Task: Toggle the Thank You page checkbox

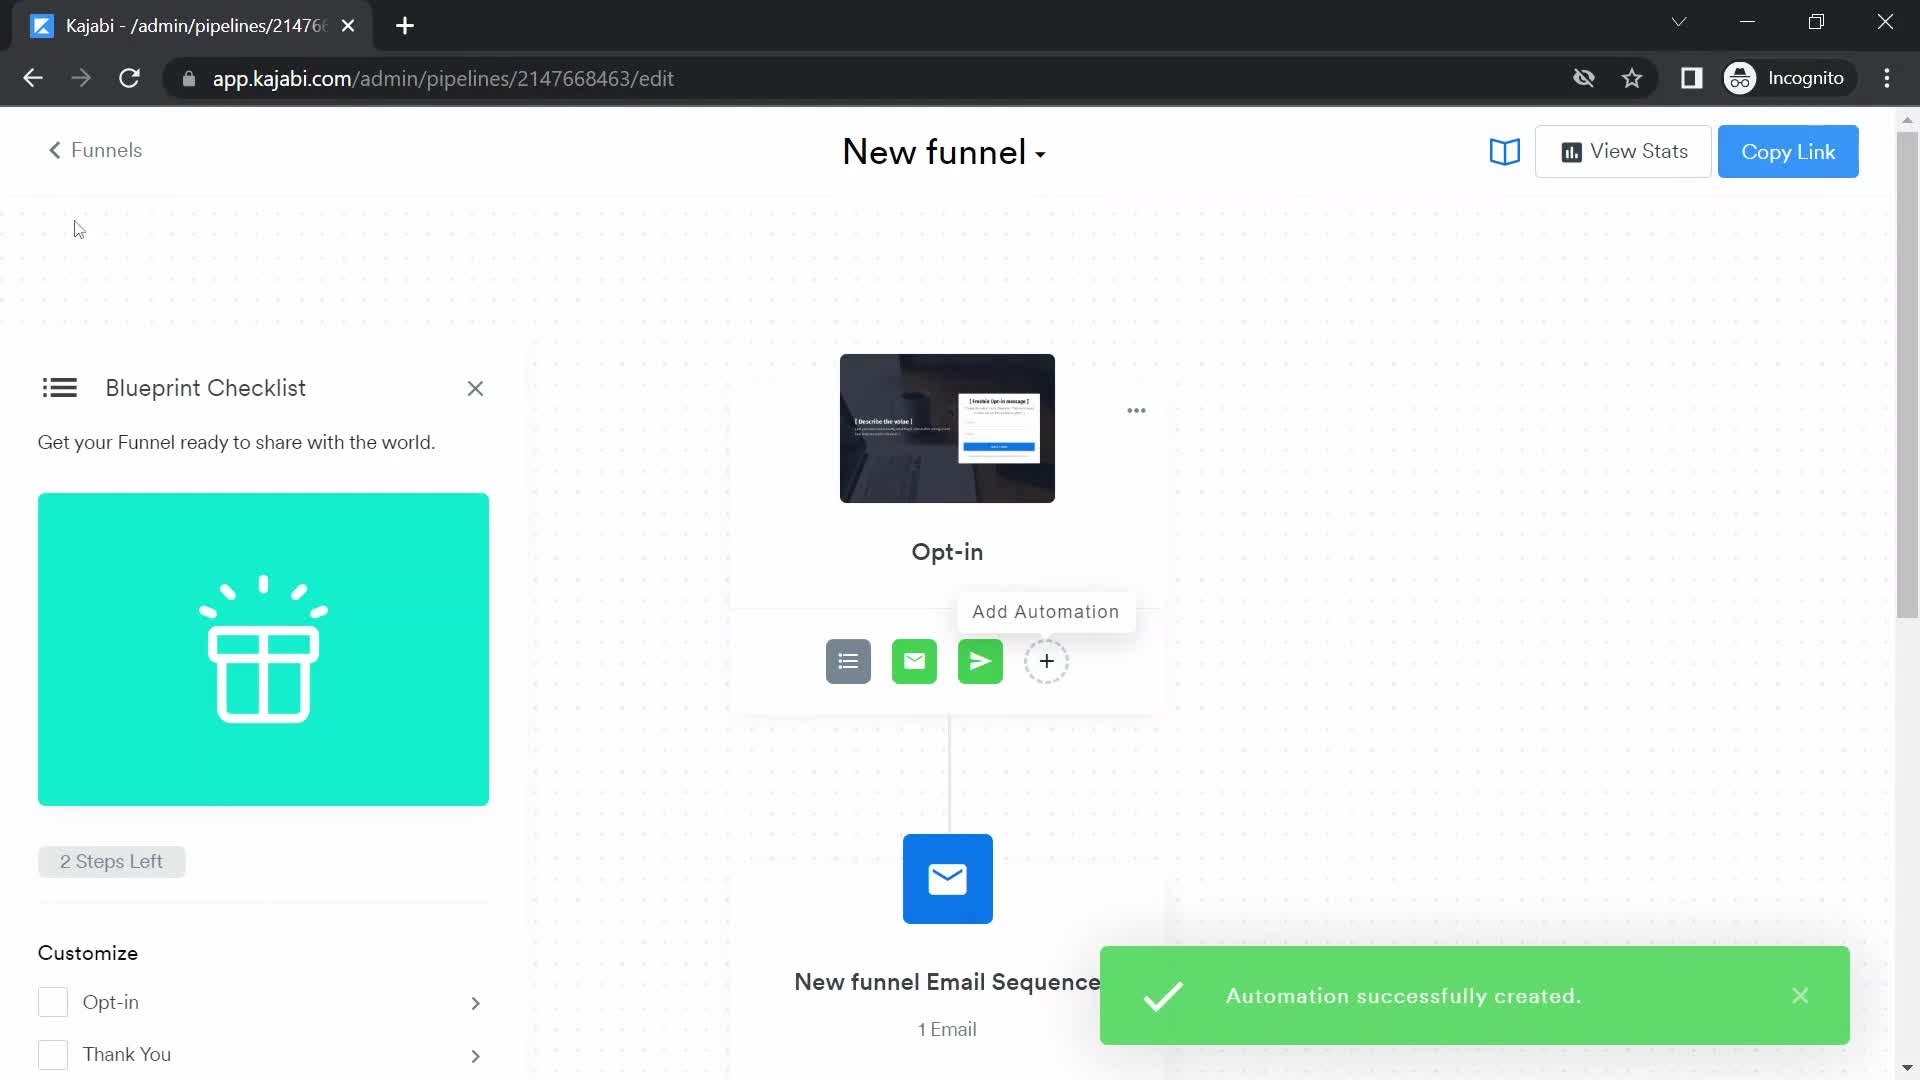Action: (x=51, y=1054)
